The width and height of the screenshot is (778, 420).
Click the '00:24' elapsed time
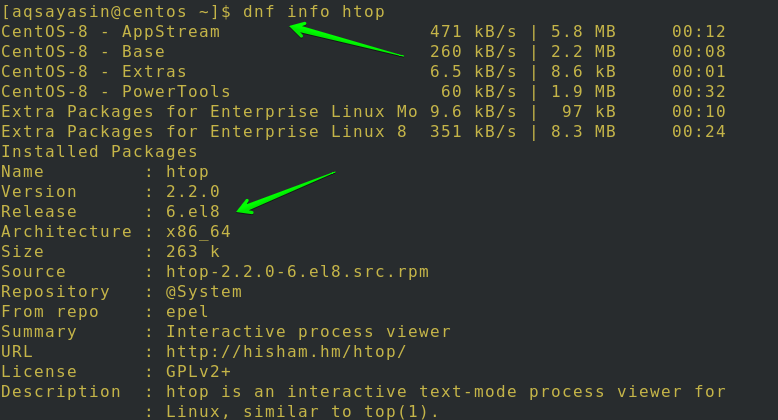[x=699, y=132]
